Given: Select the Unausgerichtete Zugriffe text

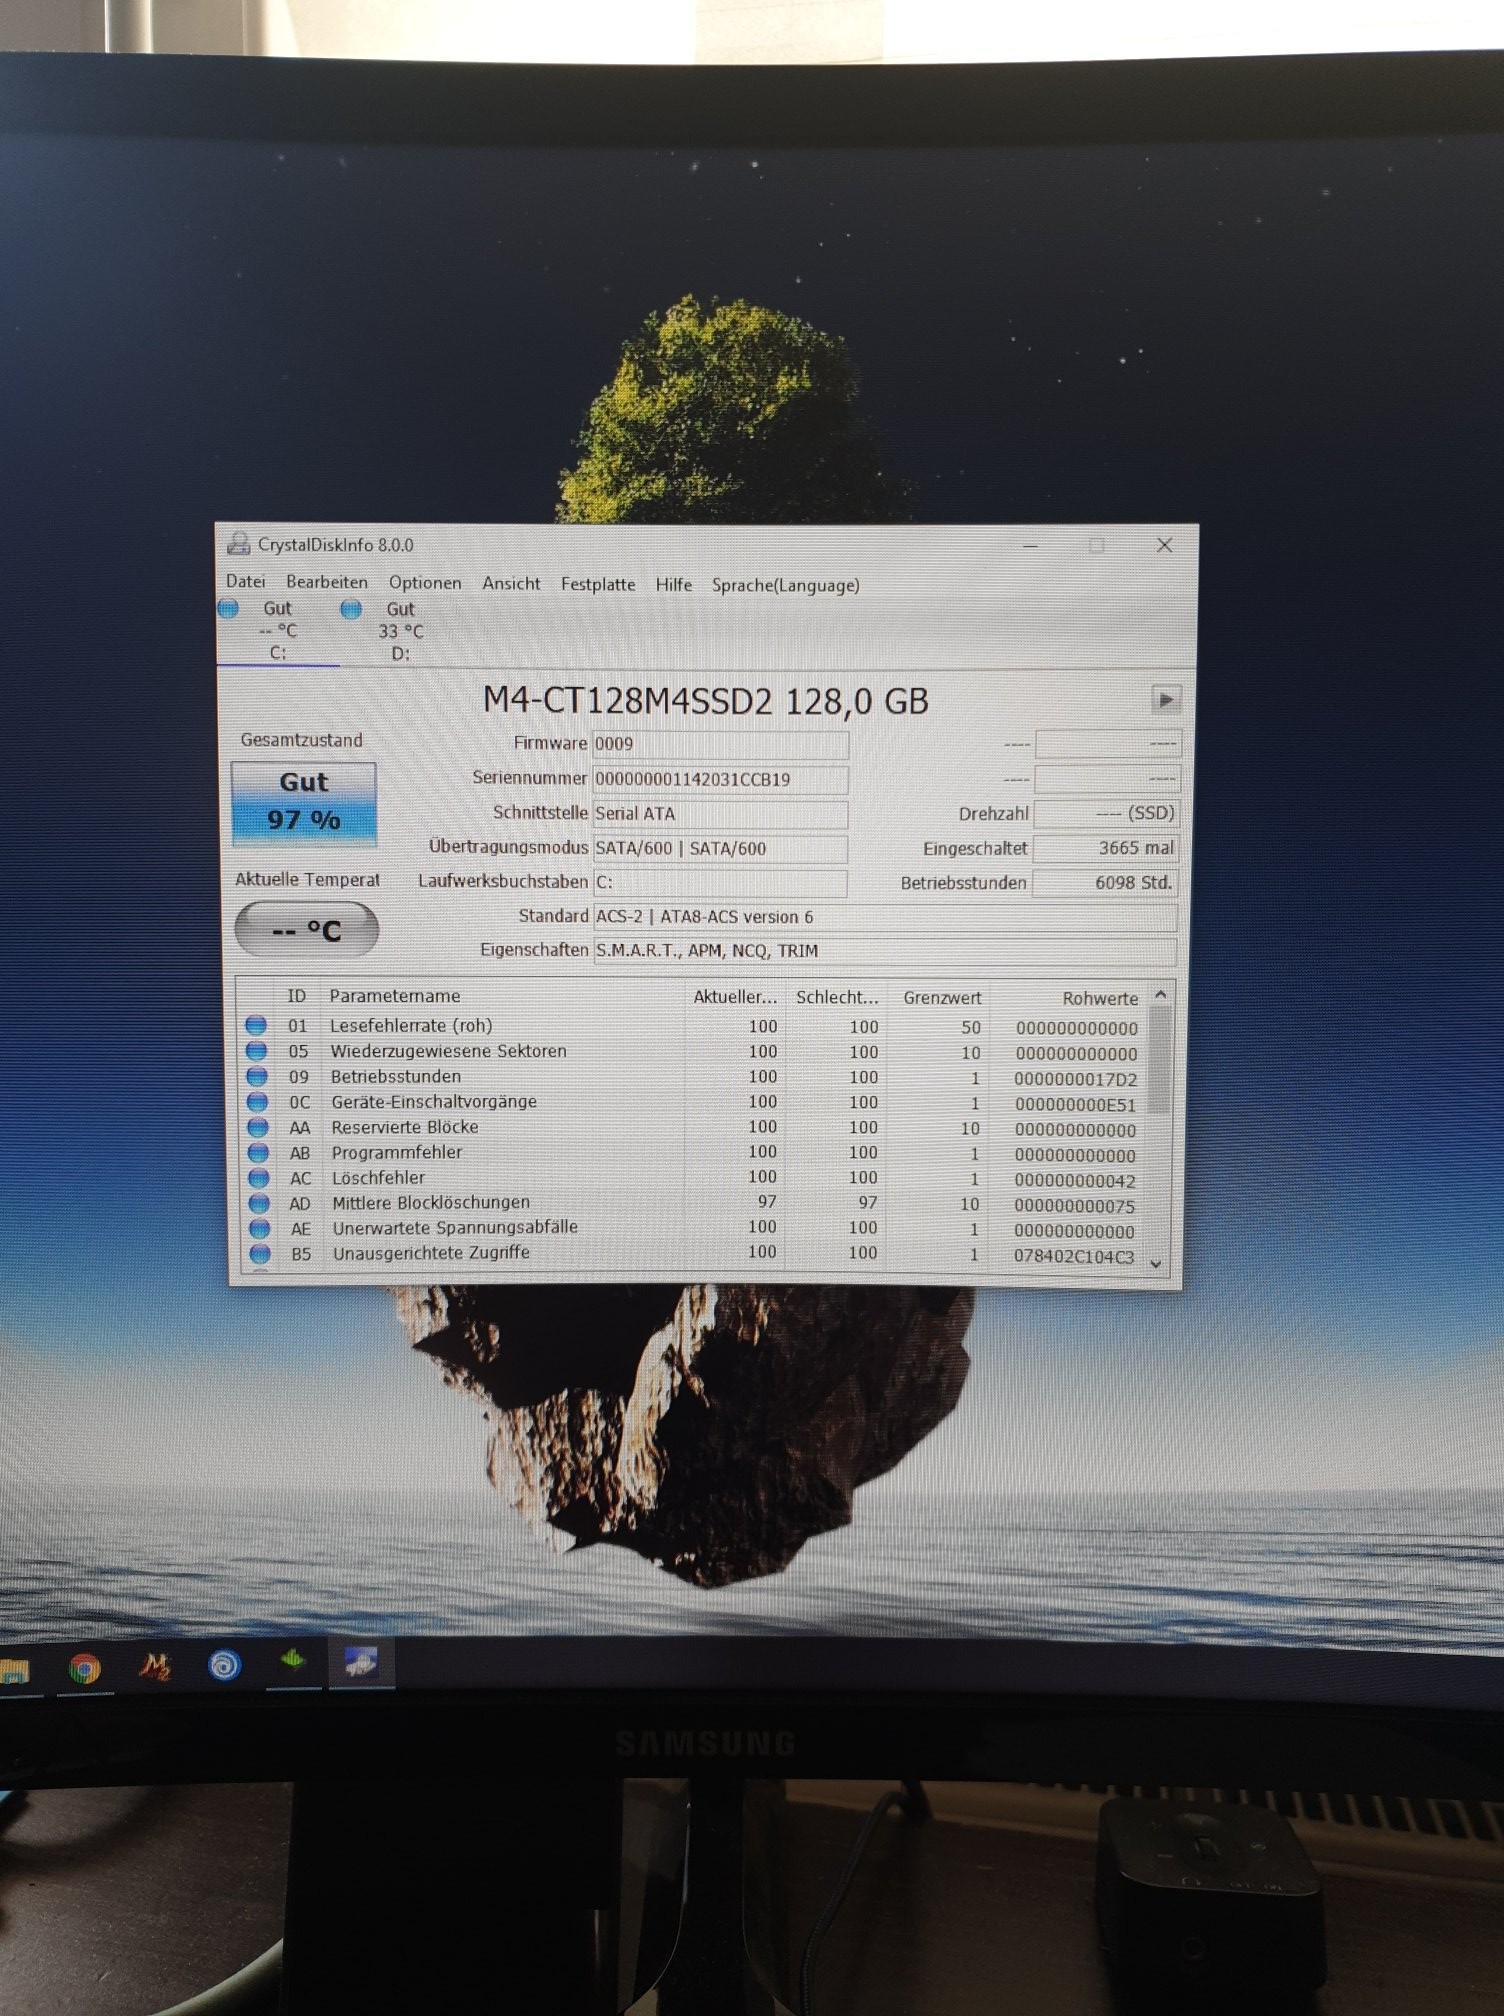Looking at the screenshot, I should pyautogui.click(x=431, y=1253).
